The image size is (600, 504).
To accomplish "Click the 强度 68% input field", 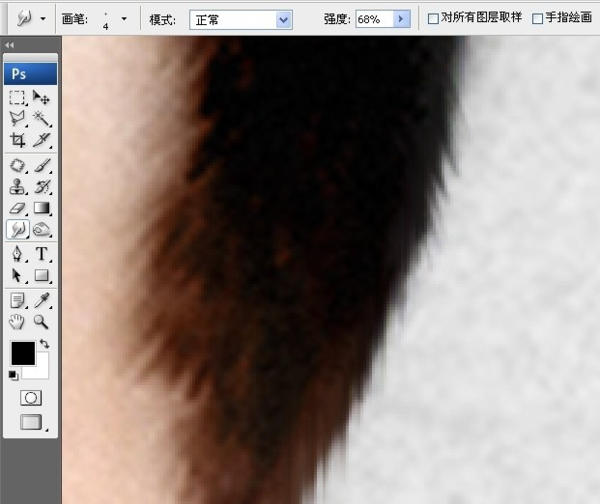I will pos(374,19).
